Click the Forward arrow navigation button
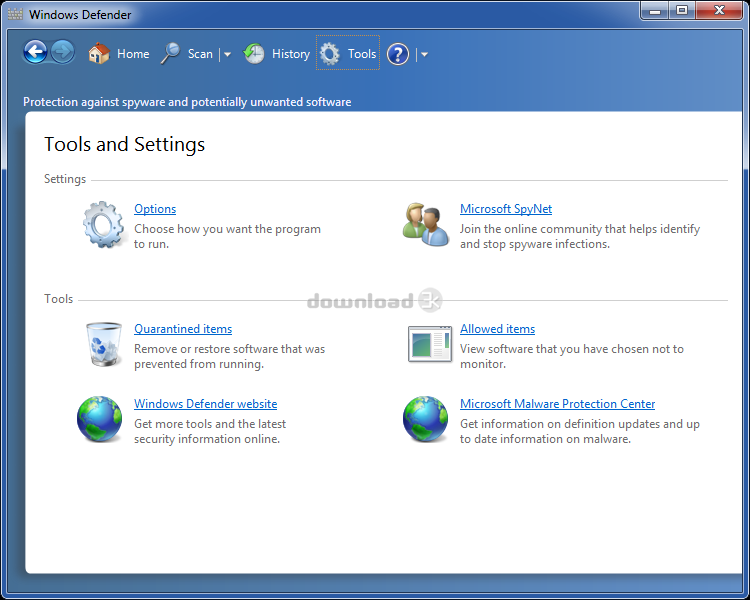750x600 pixels. click(x=63, y=52)
